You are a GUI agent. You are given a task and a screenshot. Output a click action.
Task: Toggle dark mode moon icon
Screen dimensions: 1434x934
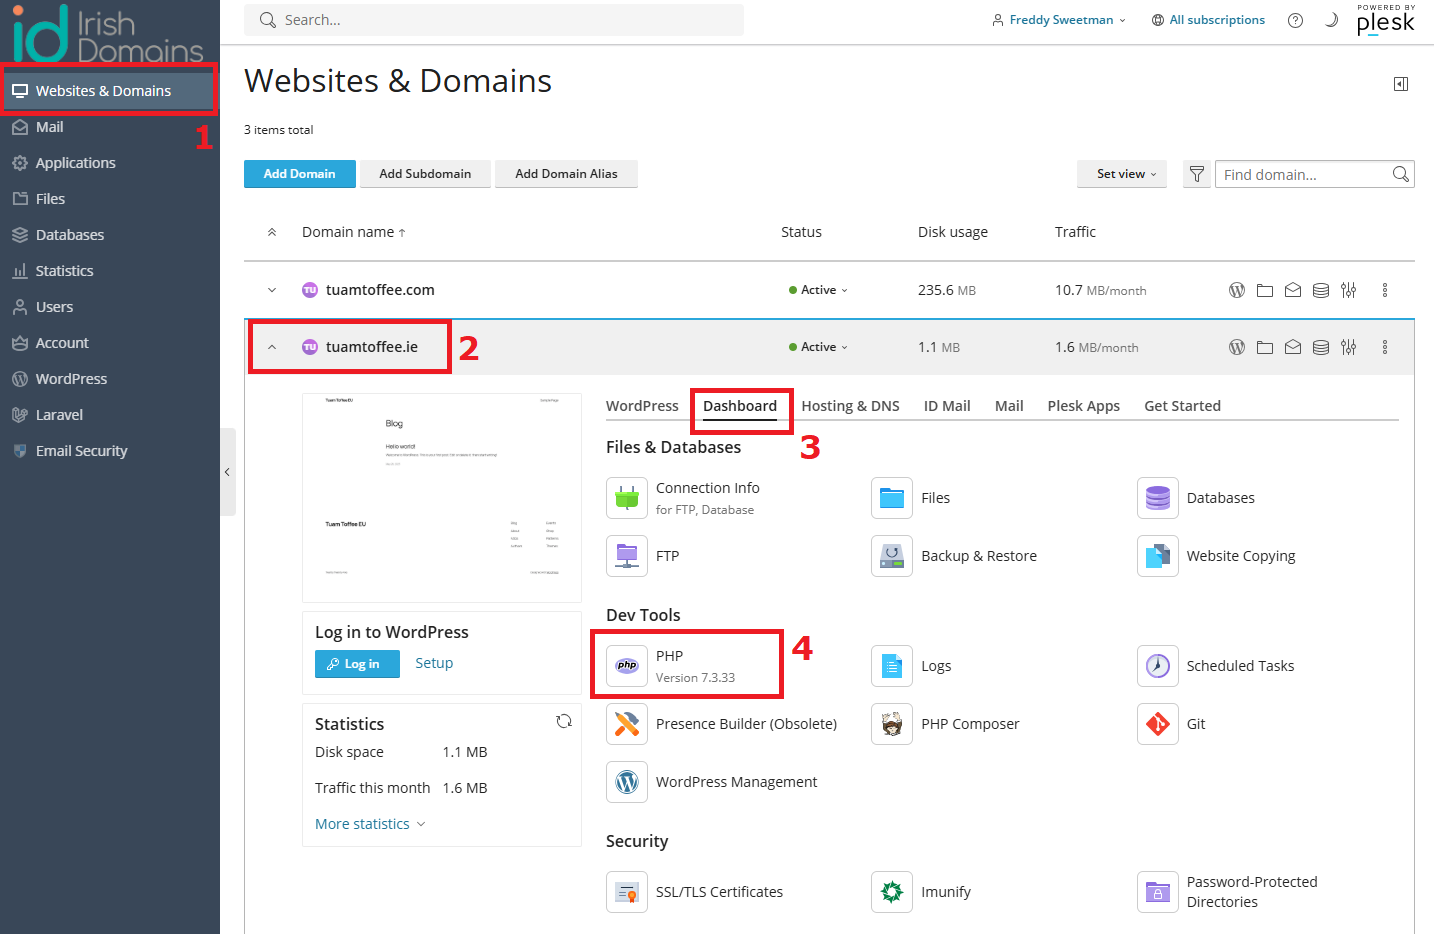coord(1331,20)
